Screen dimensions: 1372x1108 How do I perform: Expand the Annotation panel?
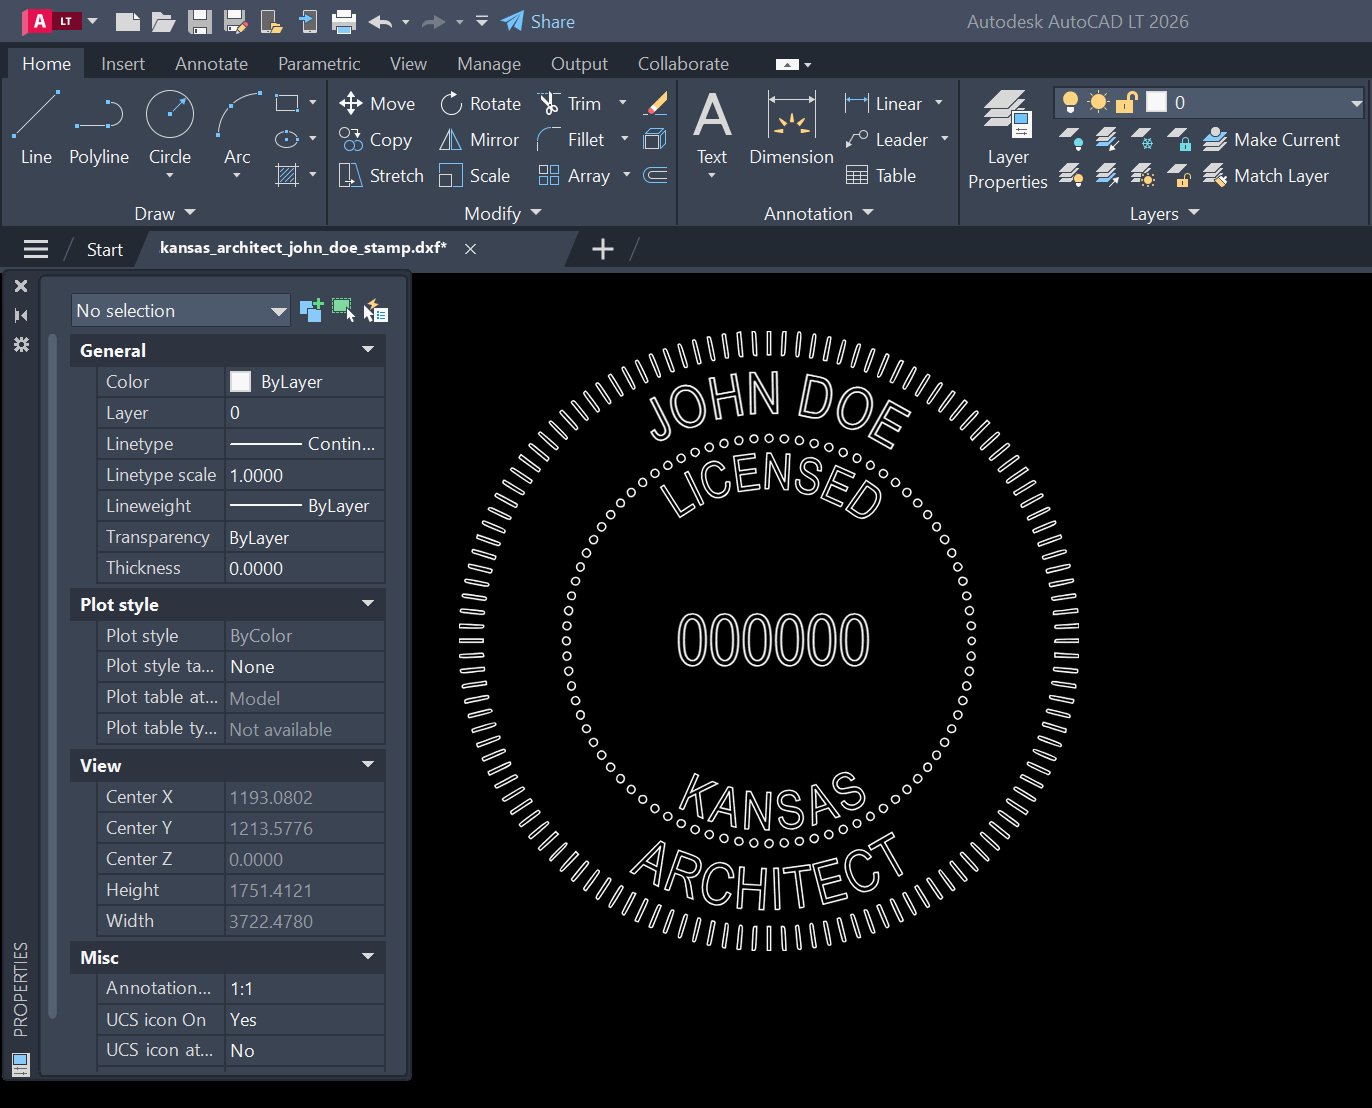pyautogui.click(x=819, y=213)
